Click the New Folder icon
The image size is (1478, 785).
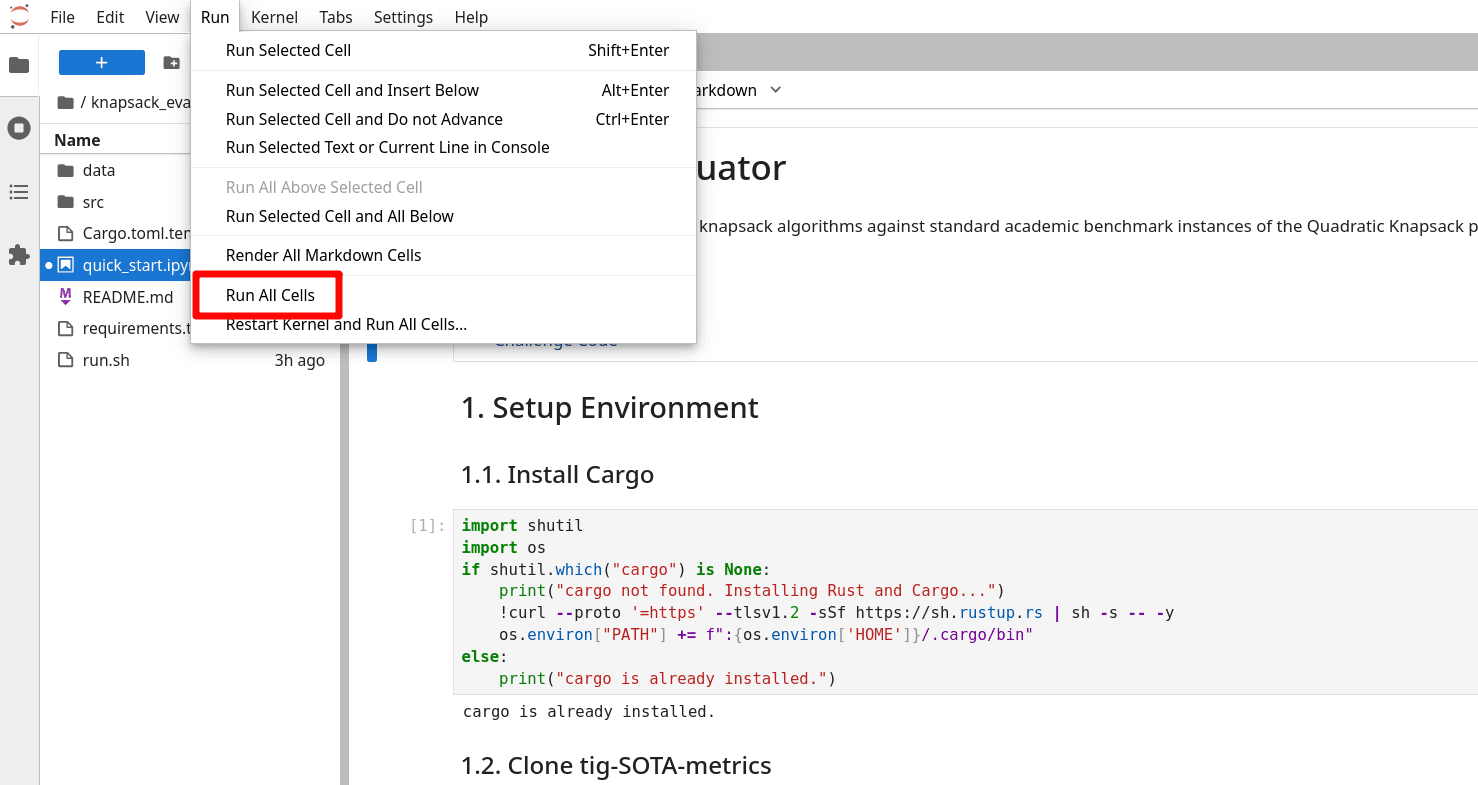pyautogui.click(x=172, y=63)
